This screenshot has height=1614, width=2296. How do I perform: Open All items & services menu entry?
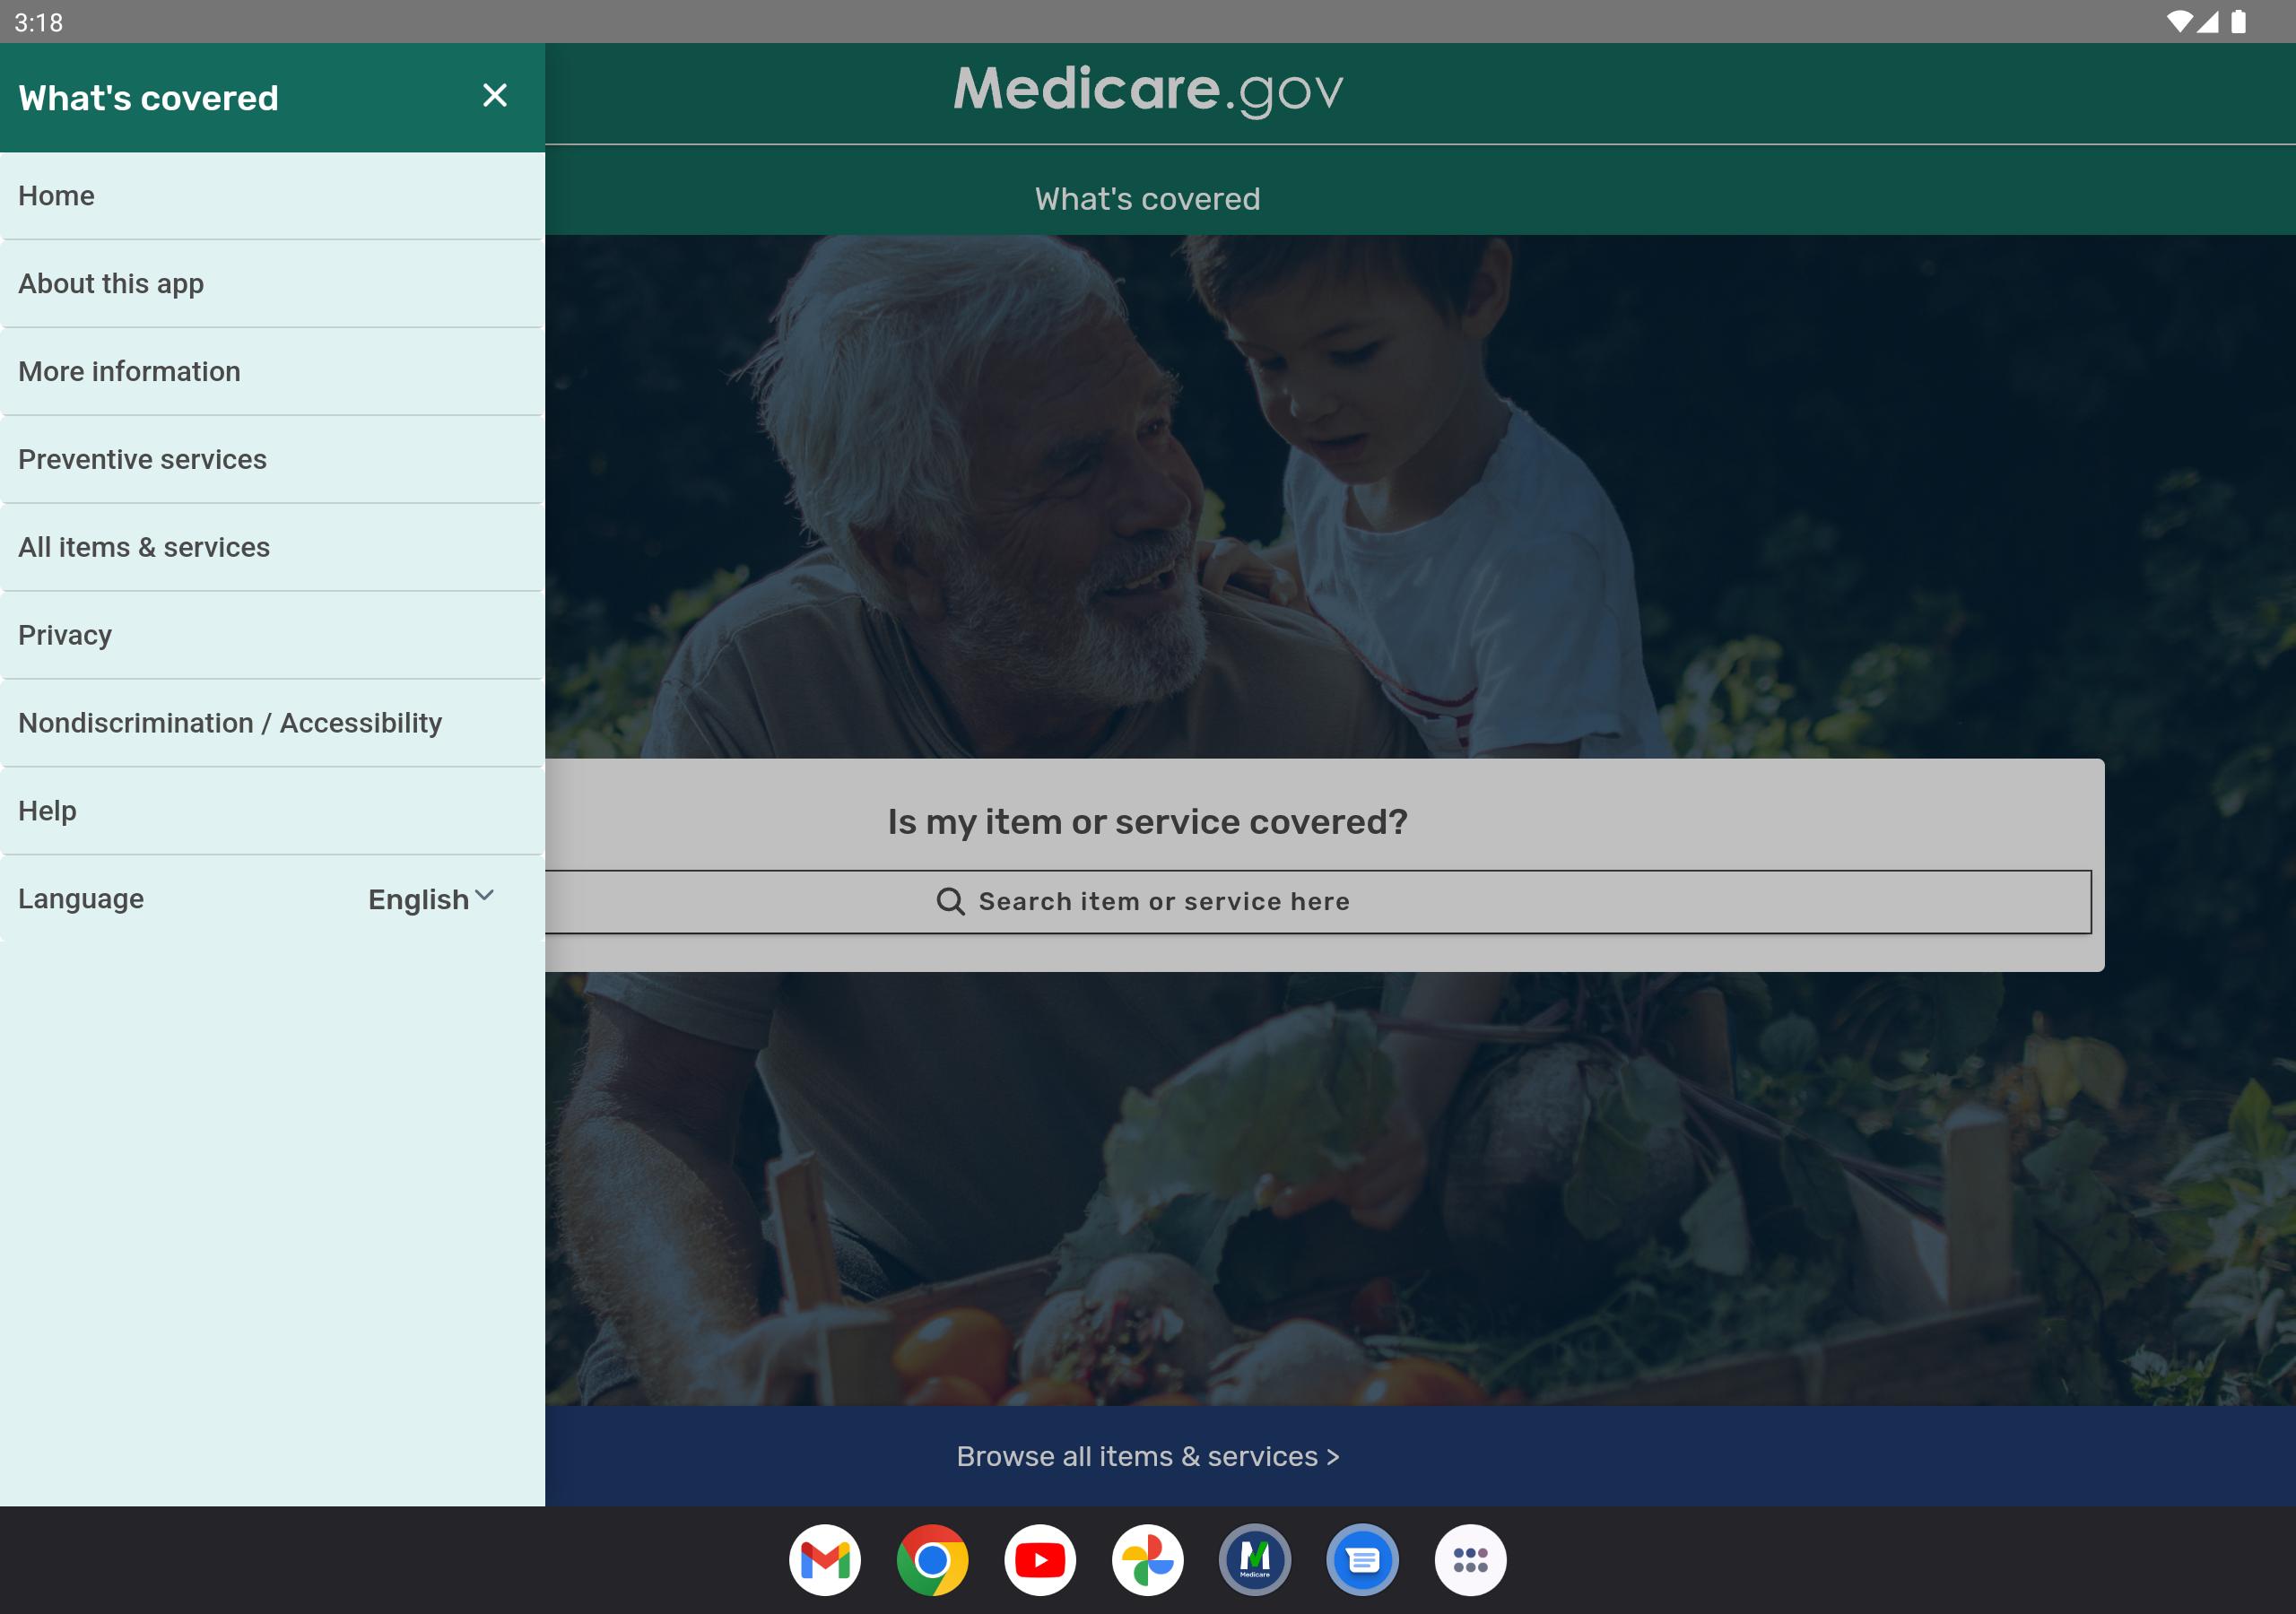[x=272, y=548]
